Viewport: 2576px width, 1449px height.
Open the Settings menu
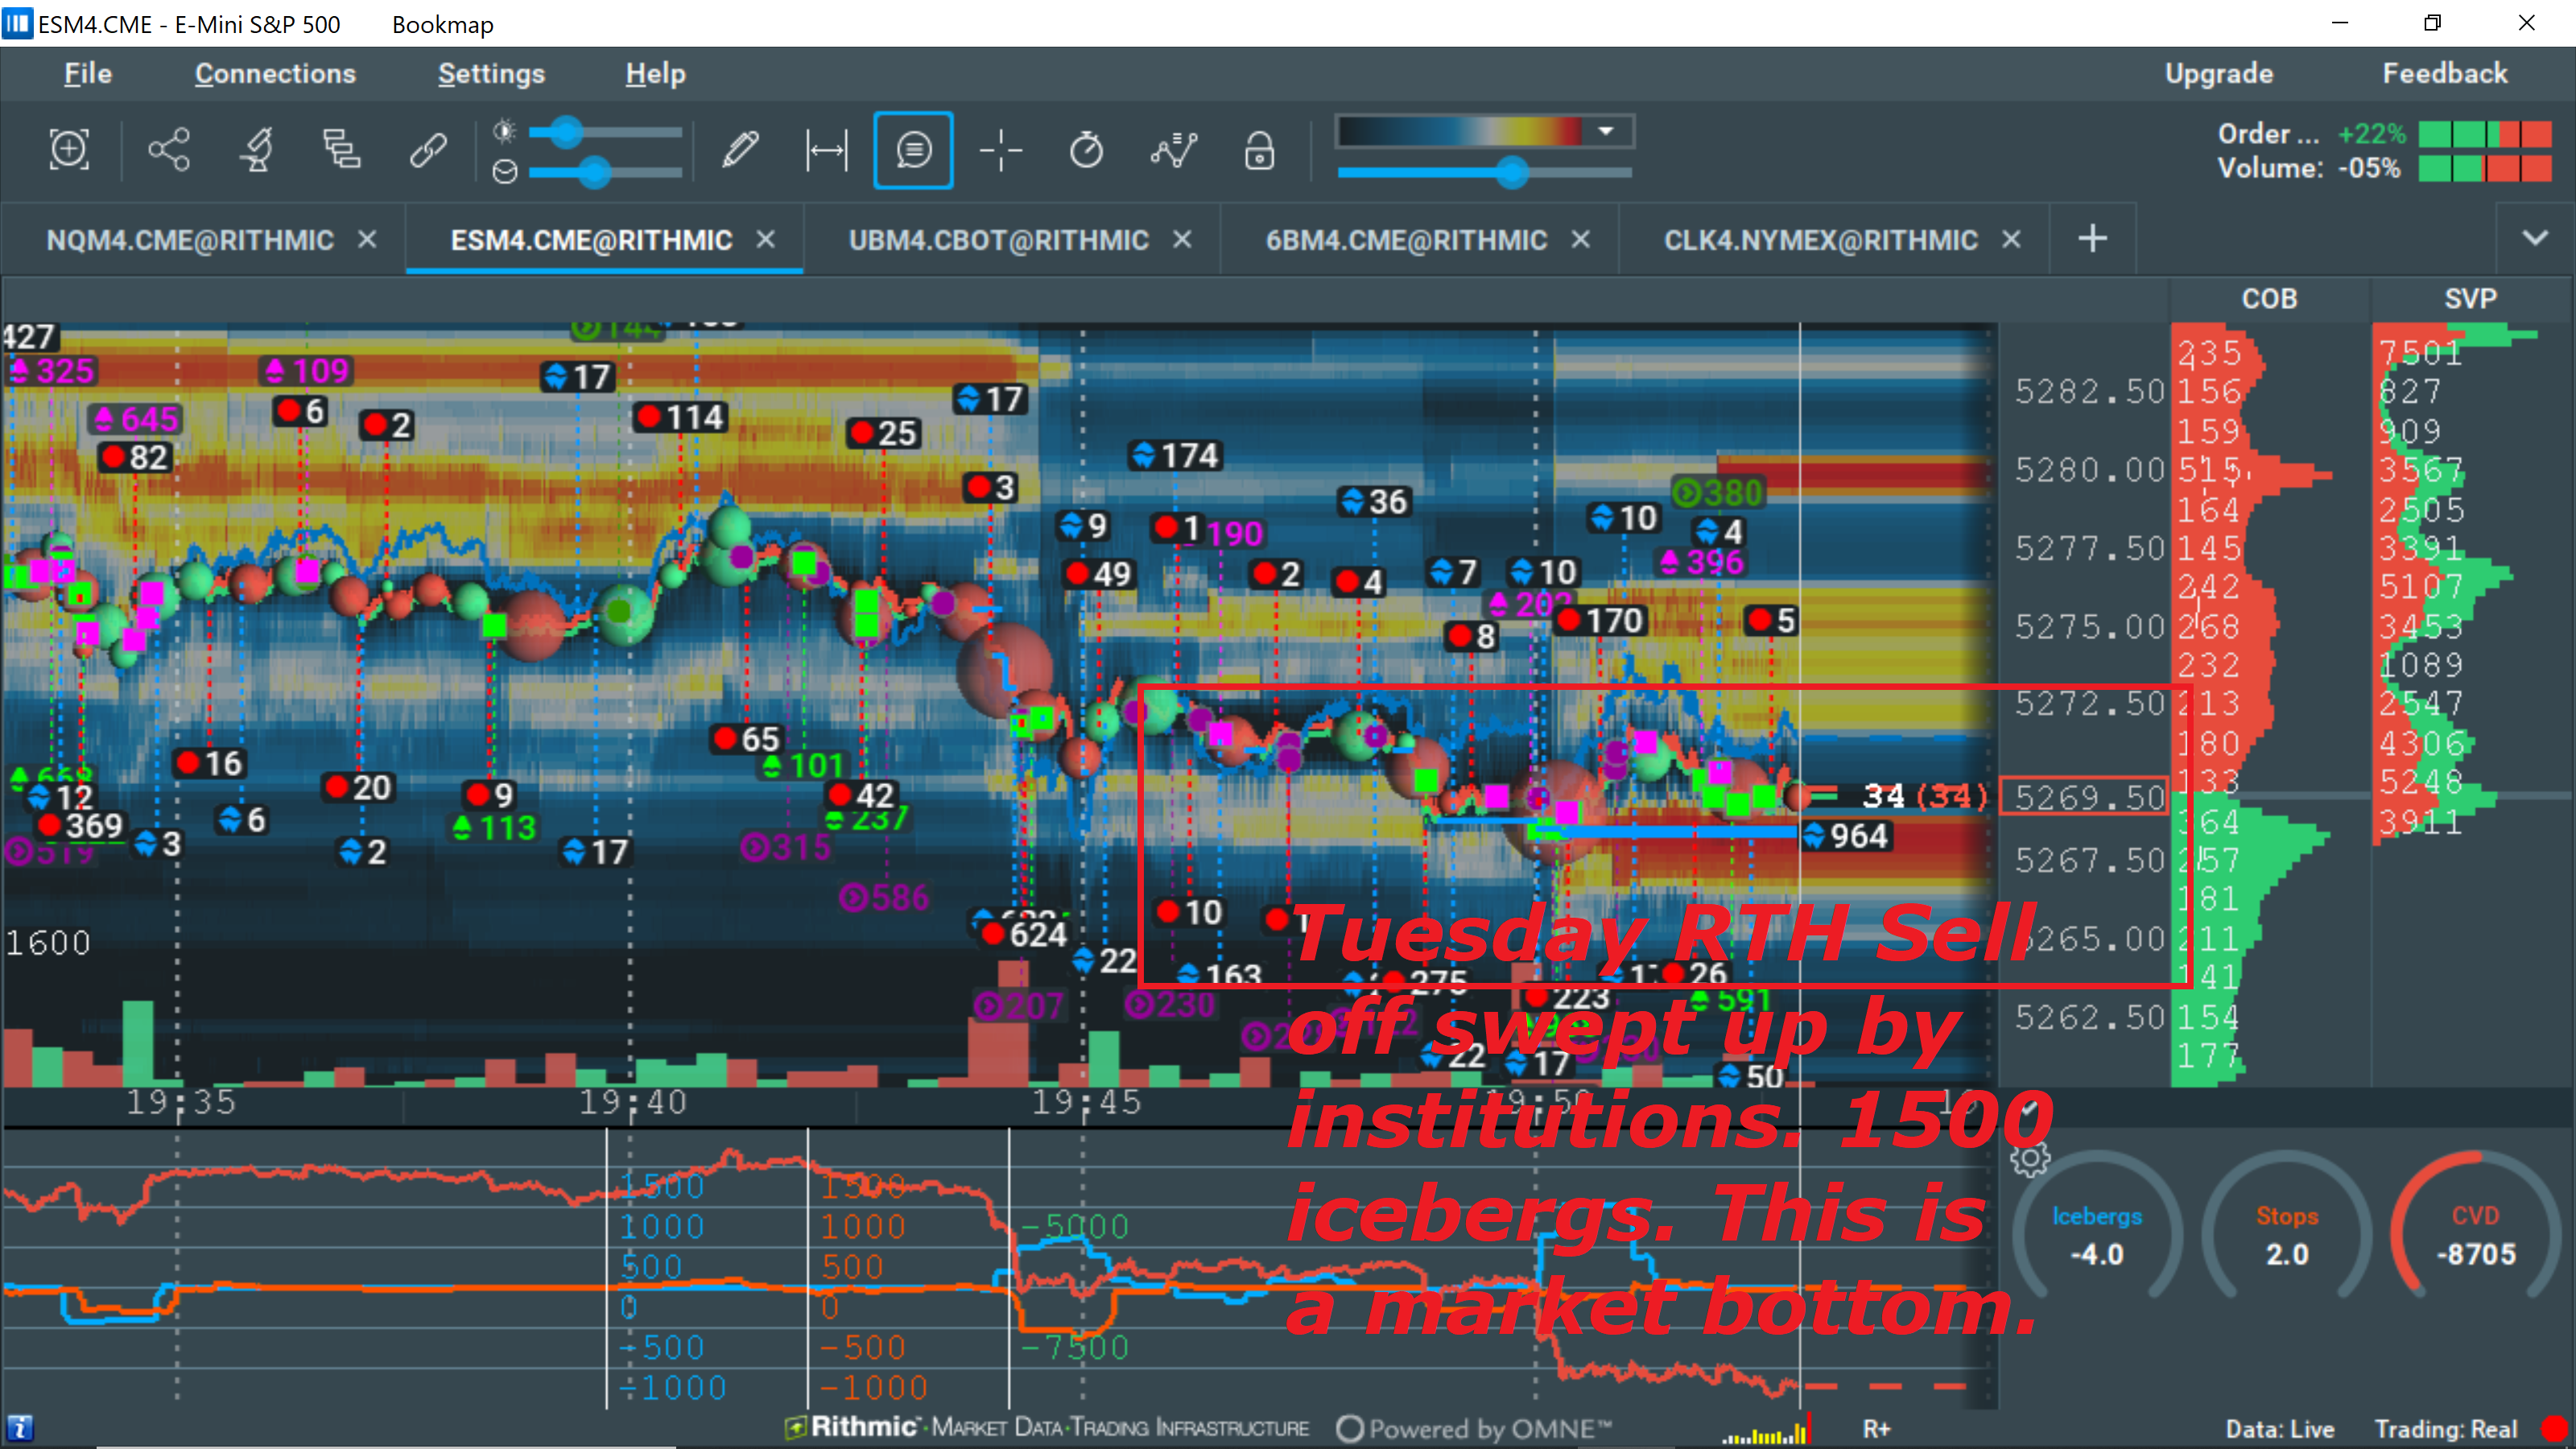pos(491,74)
